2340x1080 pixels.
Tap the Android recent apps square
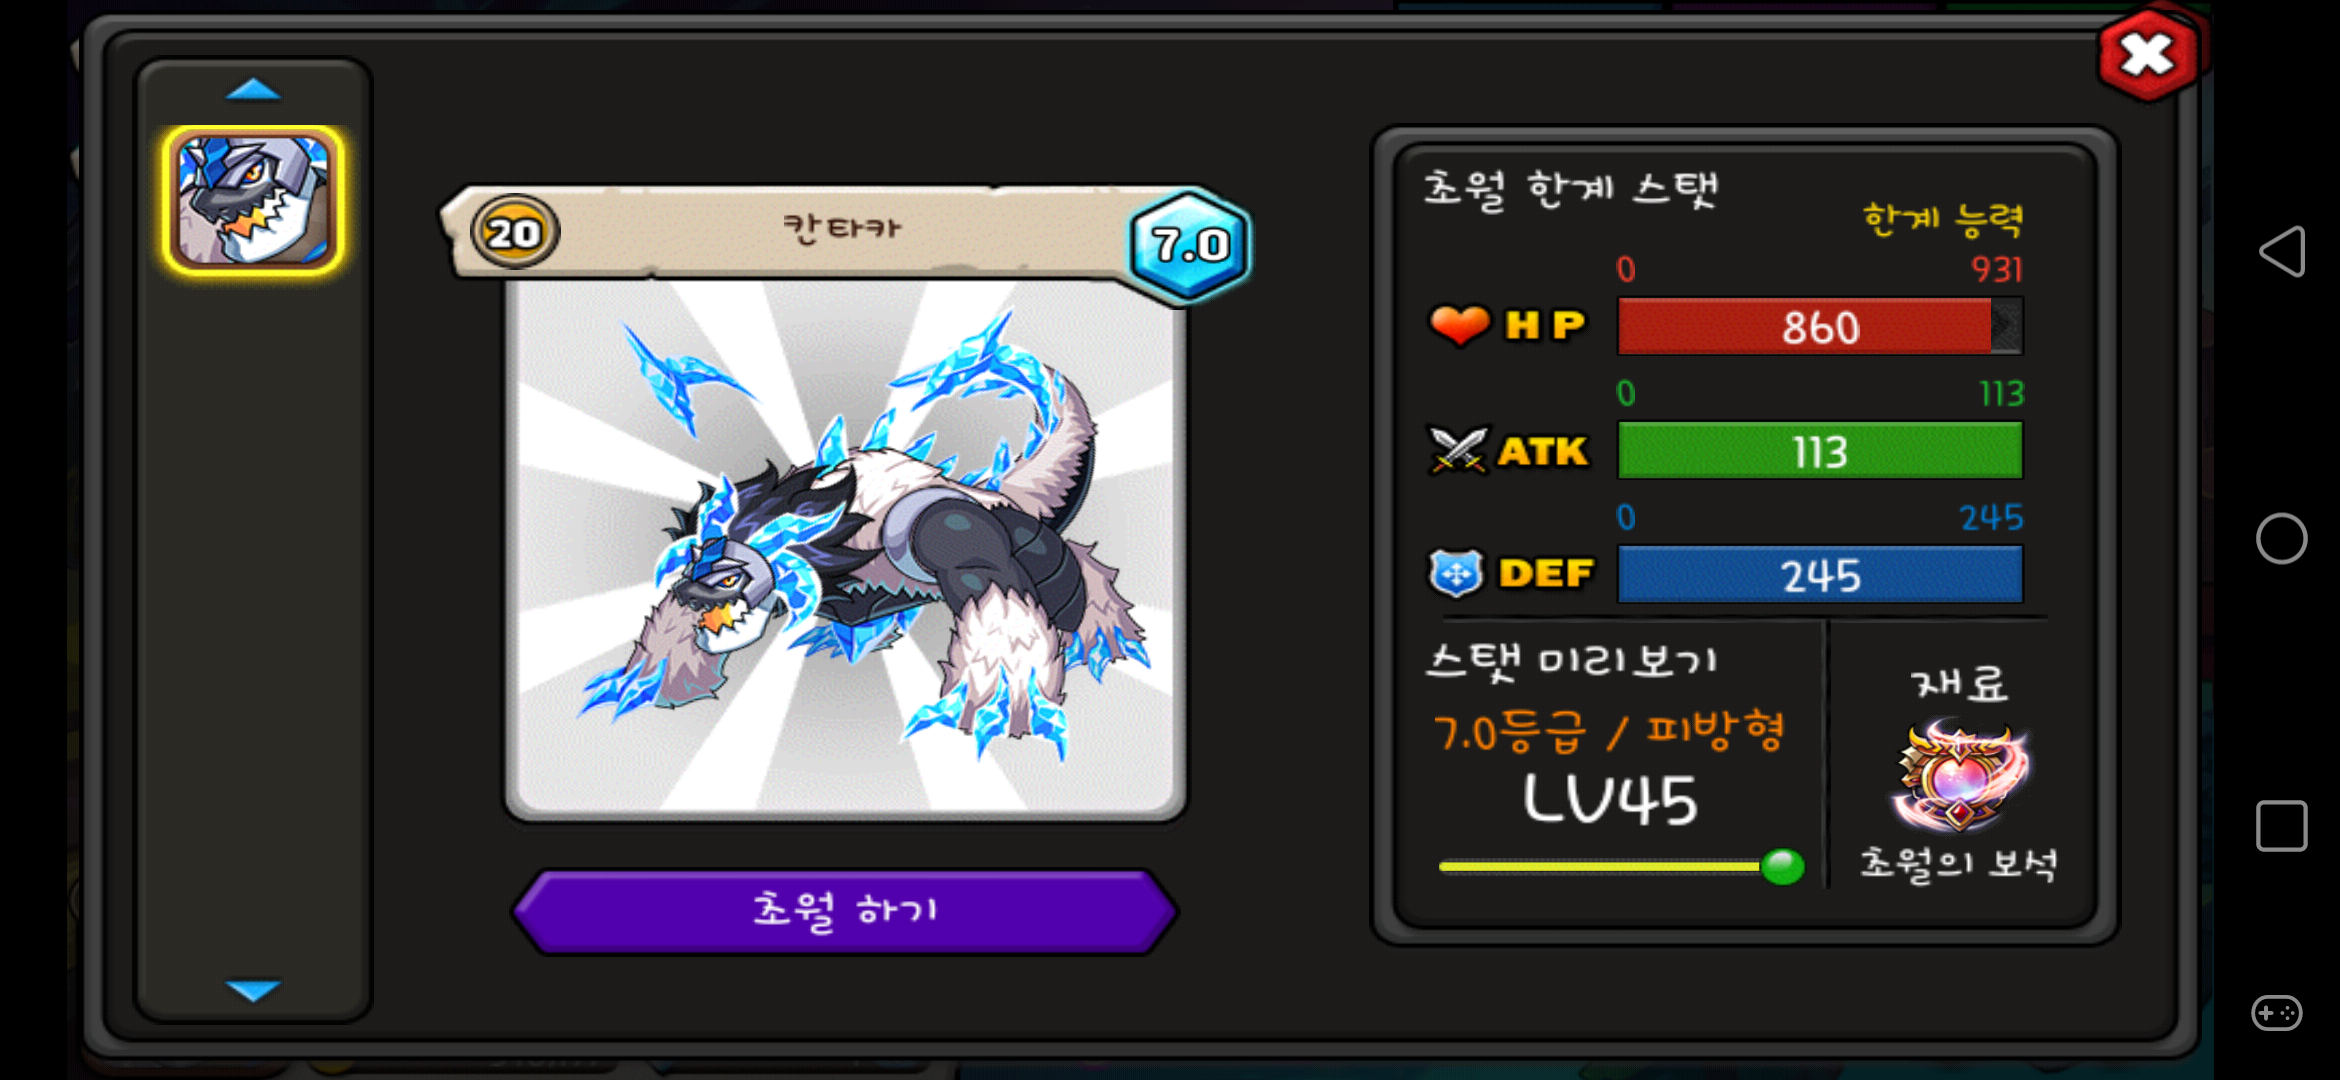pyautogui.click(x=2282, y=826)
